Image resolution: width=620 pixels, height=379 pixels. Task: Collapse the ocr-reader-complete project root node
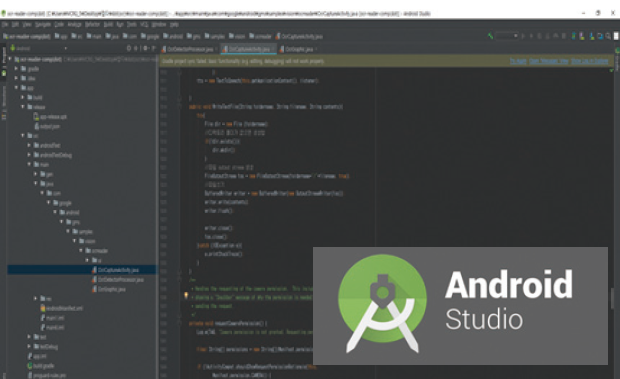(x=10, y=59)
